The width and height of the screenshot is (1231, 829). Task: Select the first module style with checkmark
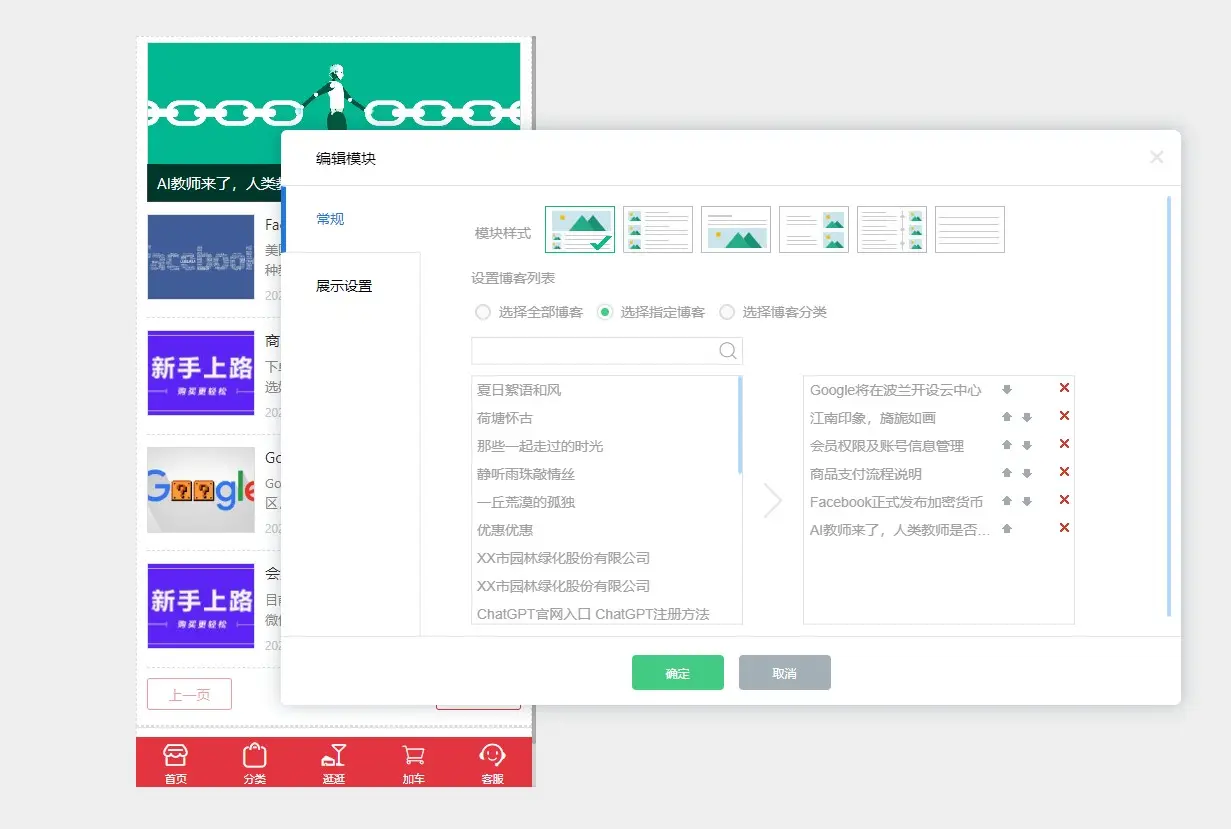tap(580, 230)
